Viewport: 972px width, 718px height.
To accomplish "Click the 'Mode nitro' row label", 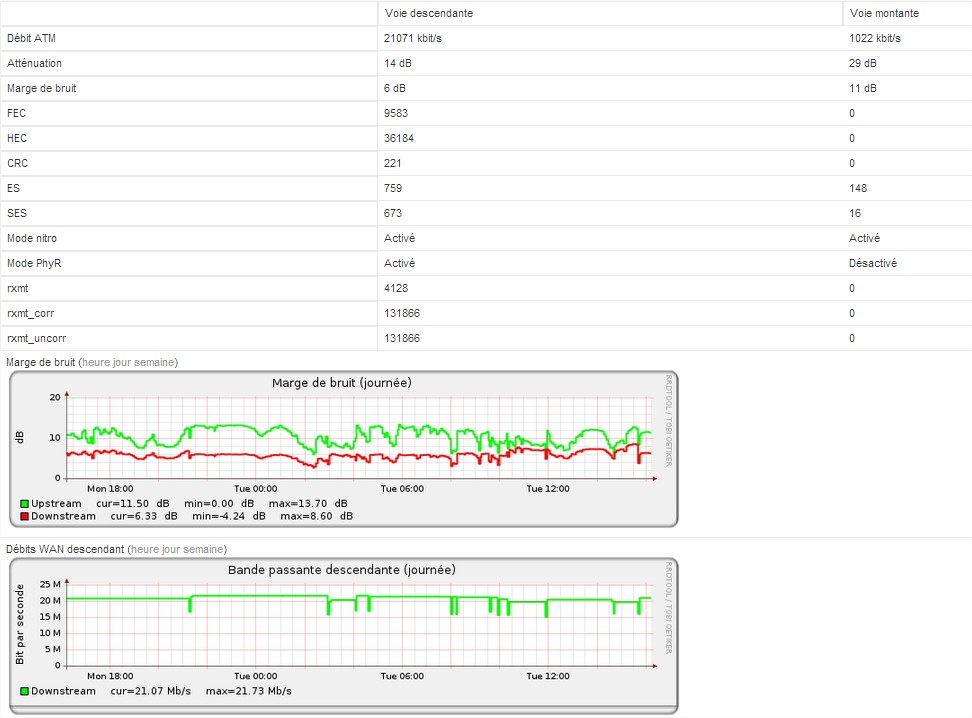I will tap(32, 238).
